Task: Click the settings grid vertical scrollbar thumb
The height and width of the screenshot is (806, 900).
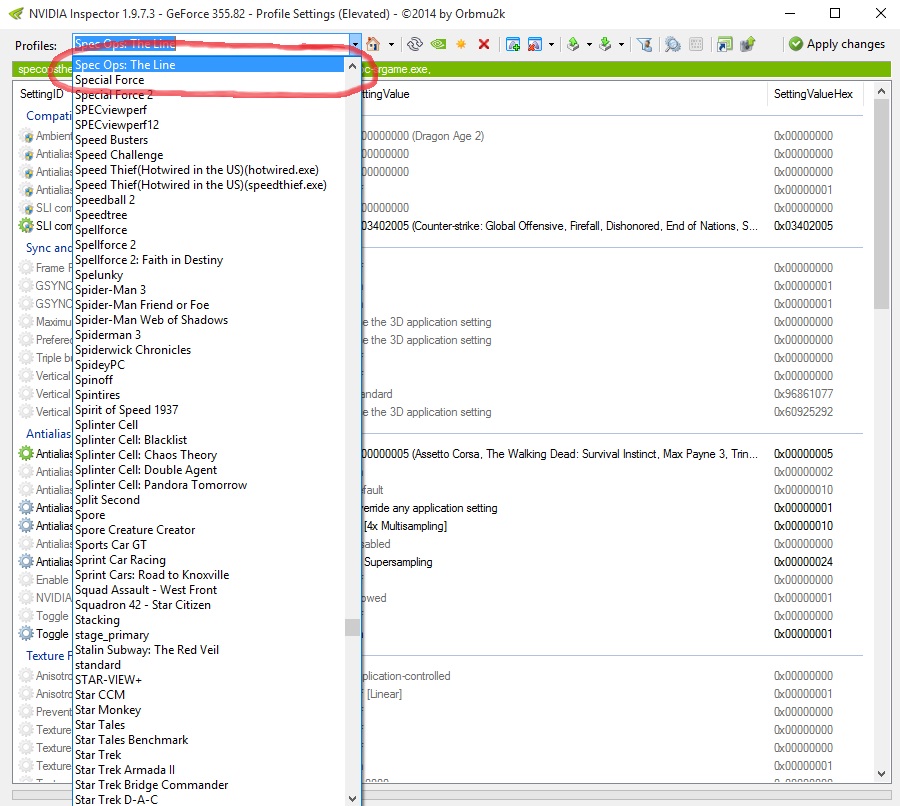Action: [881, 204]
